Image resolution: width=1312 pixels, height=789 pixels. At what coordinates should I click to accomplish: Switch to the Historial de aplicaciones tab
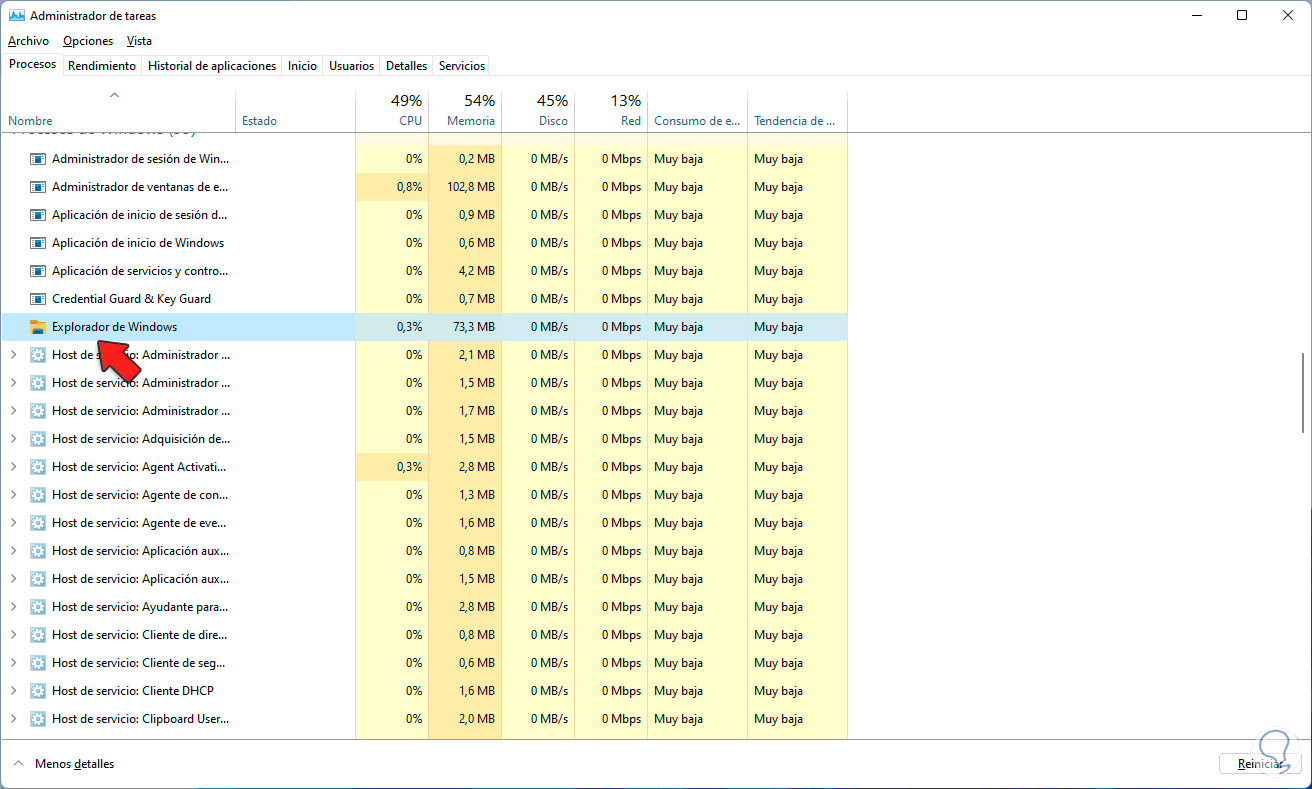[x=212, y=66]
